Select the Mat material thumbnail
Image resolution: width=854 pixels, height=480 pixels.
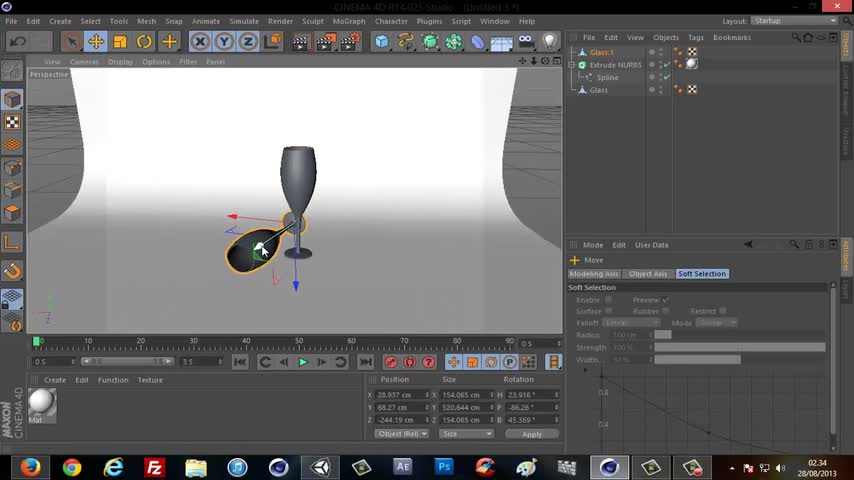[x=42, y=403]
